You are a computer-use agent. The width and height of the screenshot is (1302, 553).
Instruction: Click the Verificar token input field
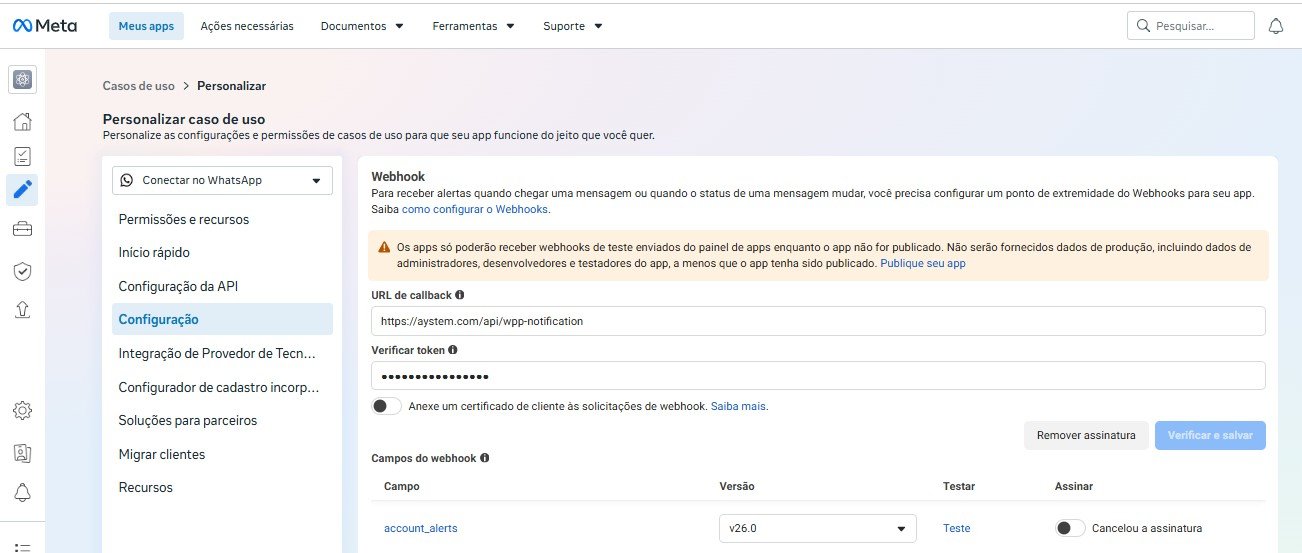pos(818,376)
